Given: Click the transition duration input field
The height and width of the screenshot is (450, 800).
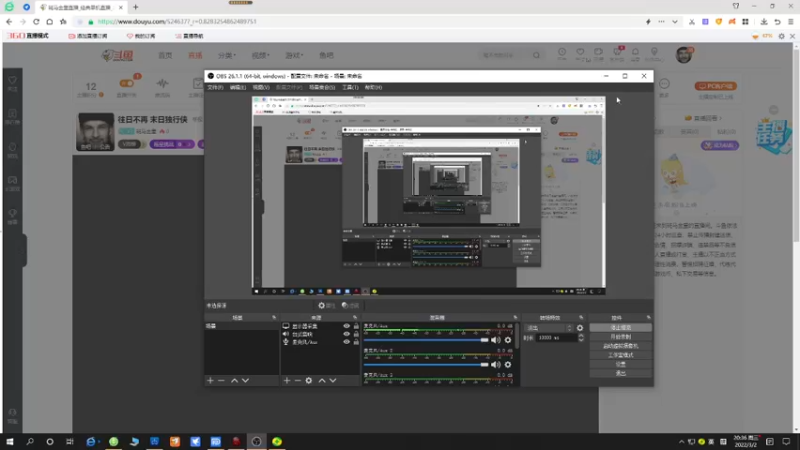Looking at the screenshot, I should (x=556, y=338).
